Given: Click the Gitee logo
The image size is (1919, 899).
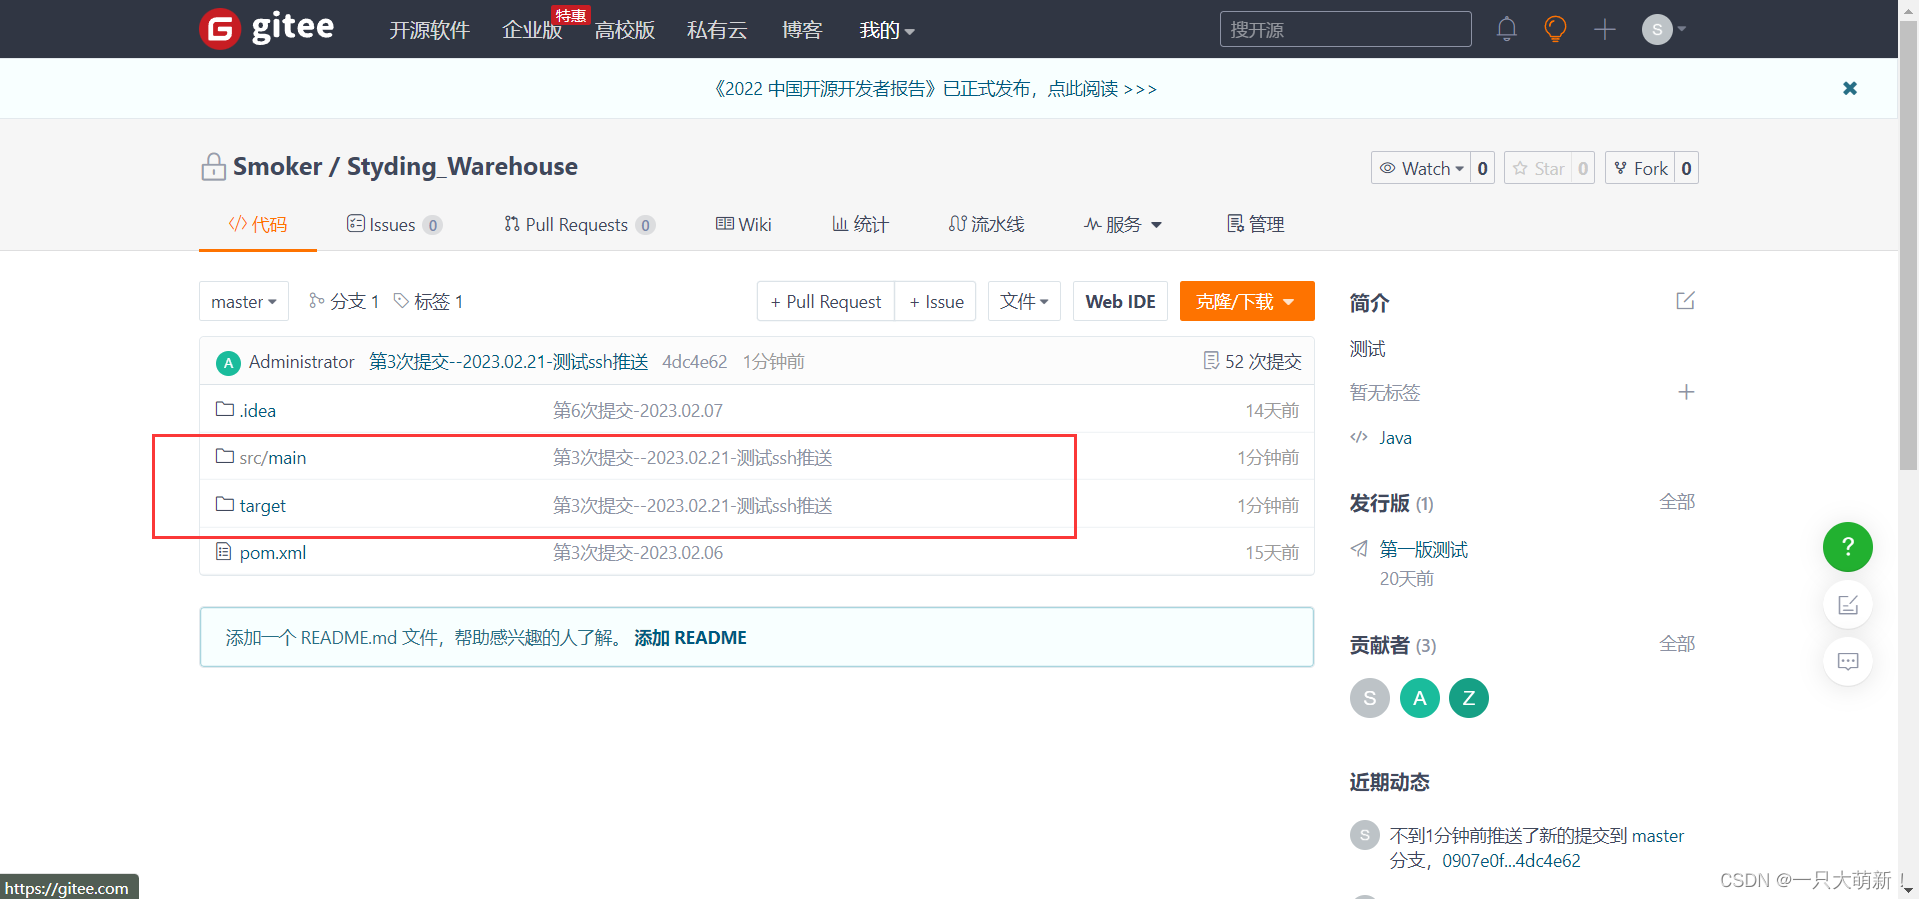Looking at the screenshot, I should [x=266, y=28].
